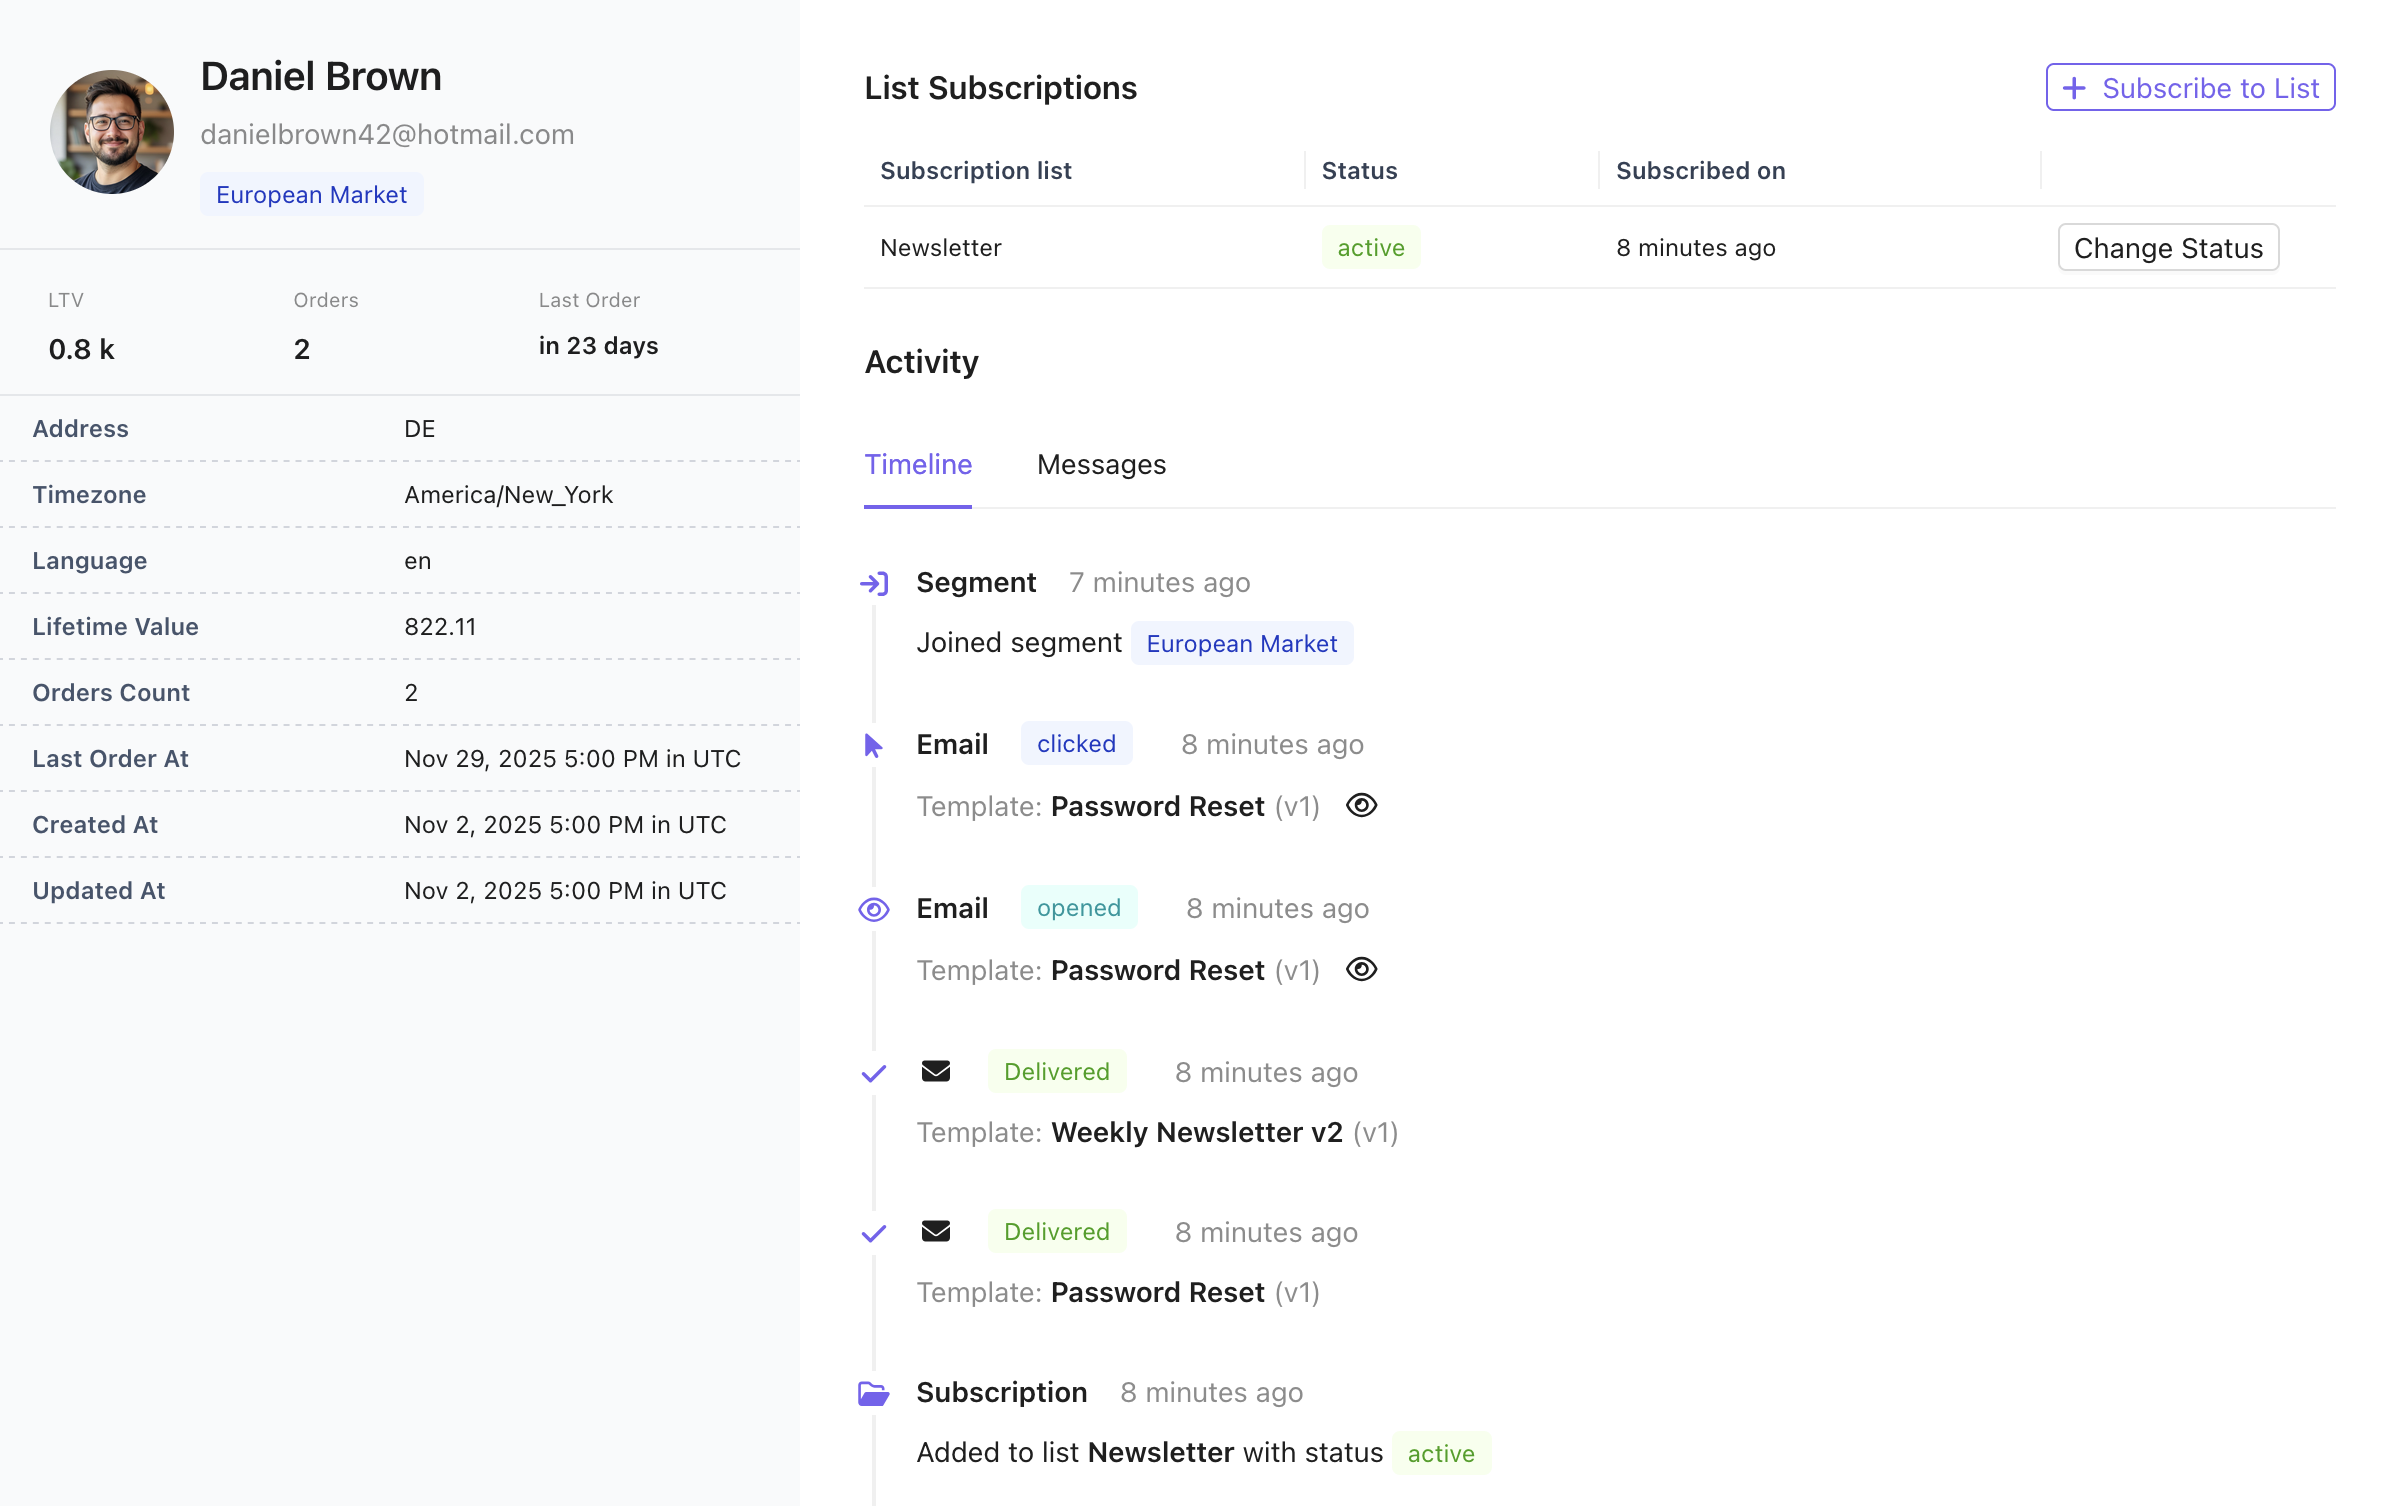Select the cursor icon next to clicked email
This screenshot has height=1506, width=2396.
pyautogui.click(x=873, y=744)
